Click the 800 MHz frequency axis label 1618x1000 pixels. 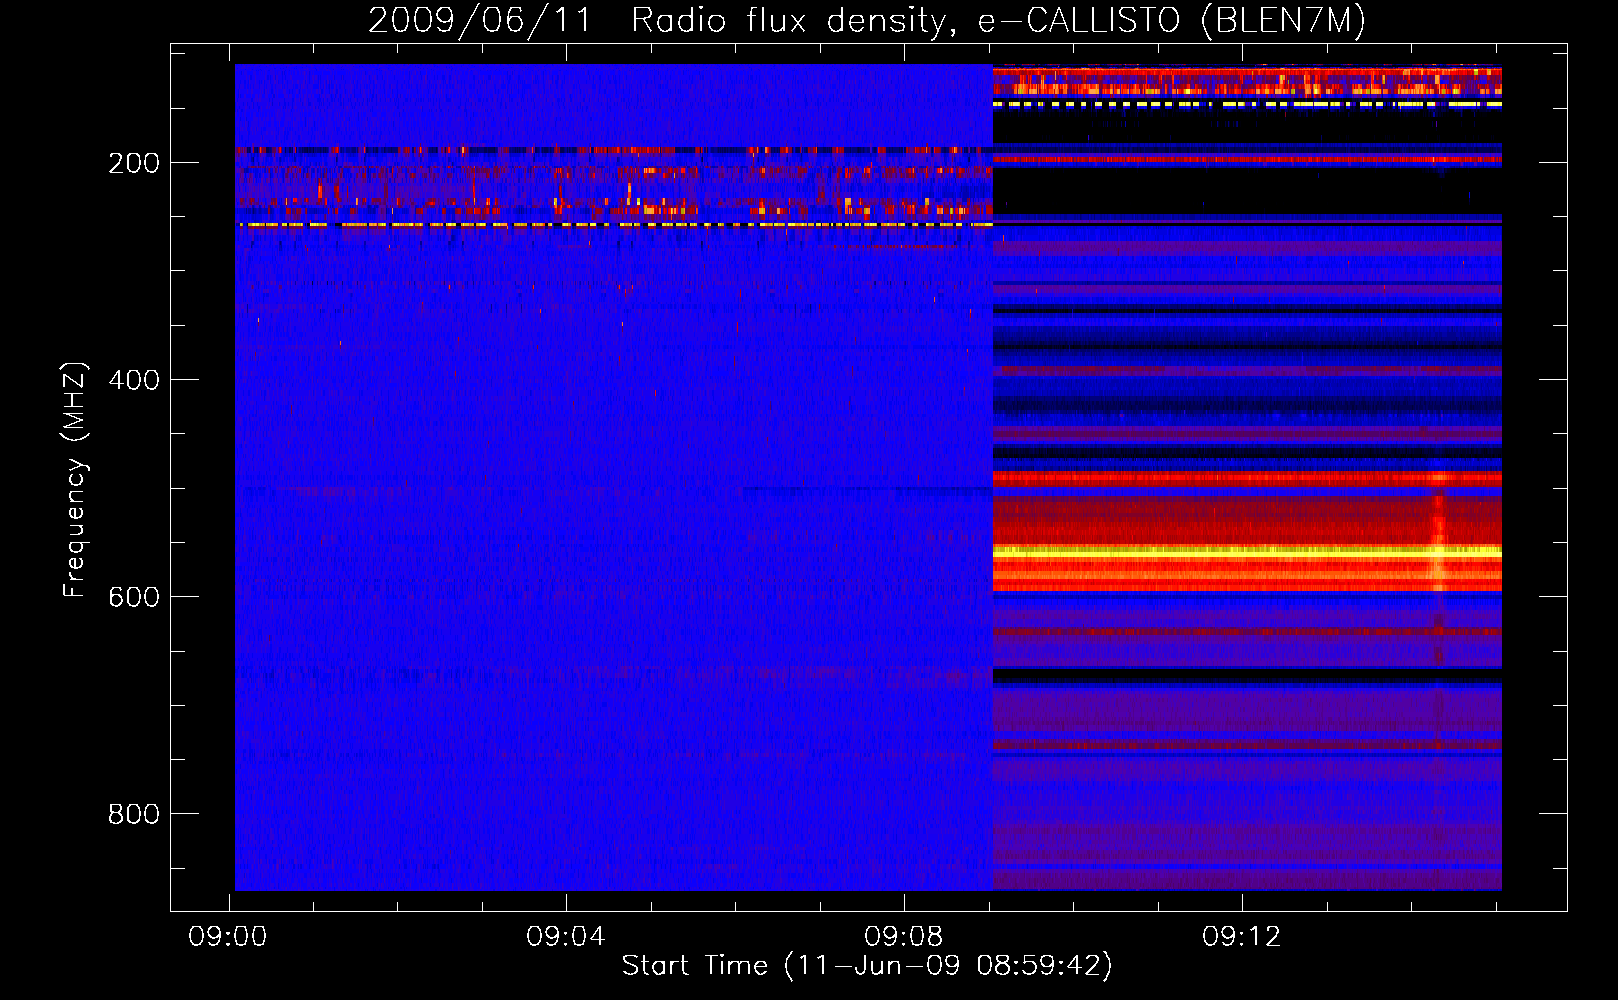(x=134, y=814)
